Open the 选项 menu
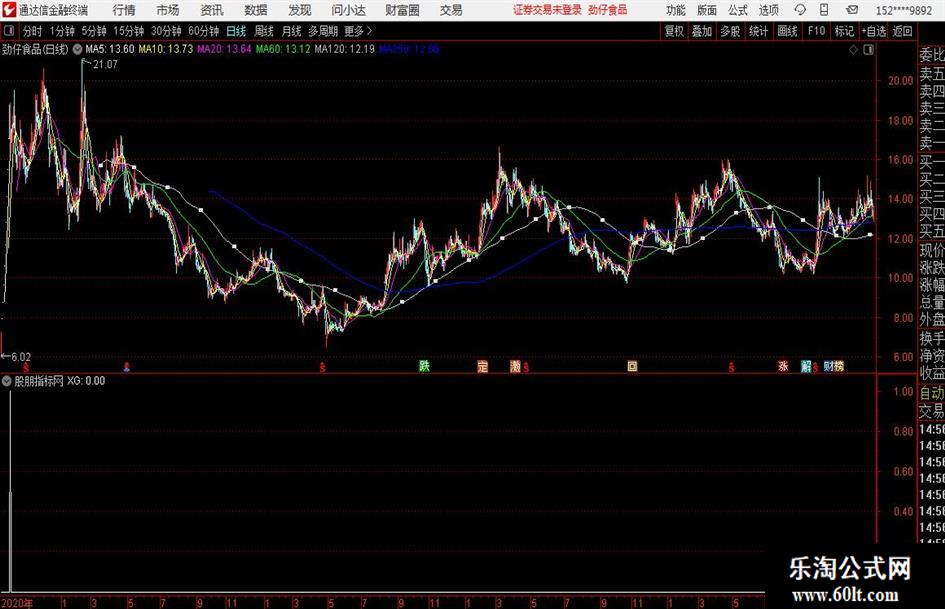The image size is (945, 609). tap(769, 10)
